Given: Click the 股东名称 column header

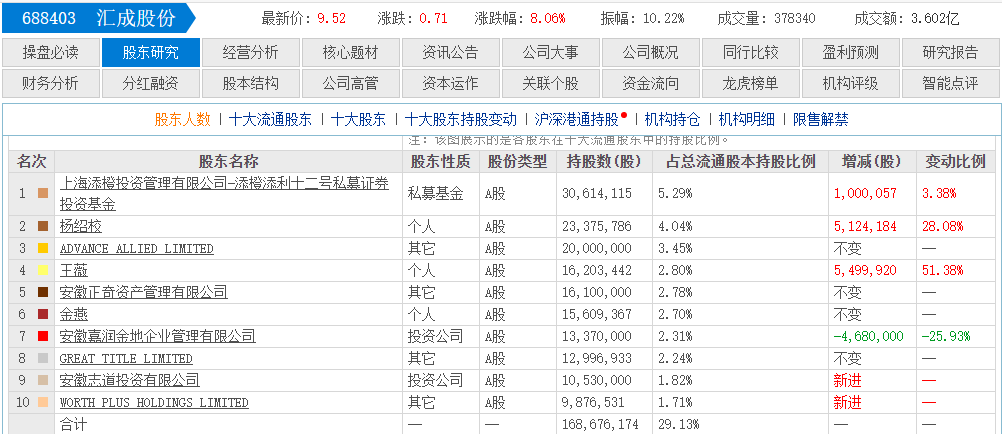Looking at the screenshot, I should click(x=229, y=162).
